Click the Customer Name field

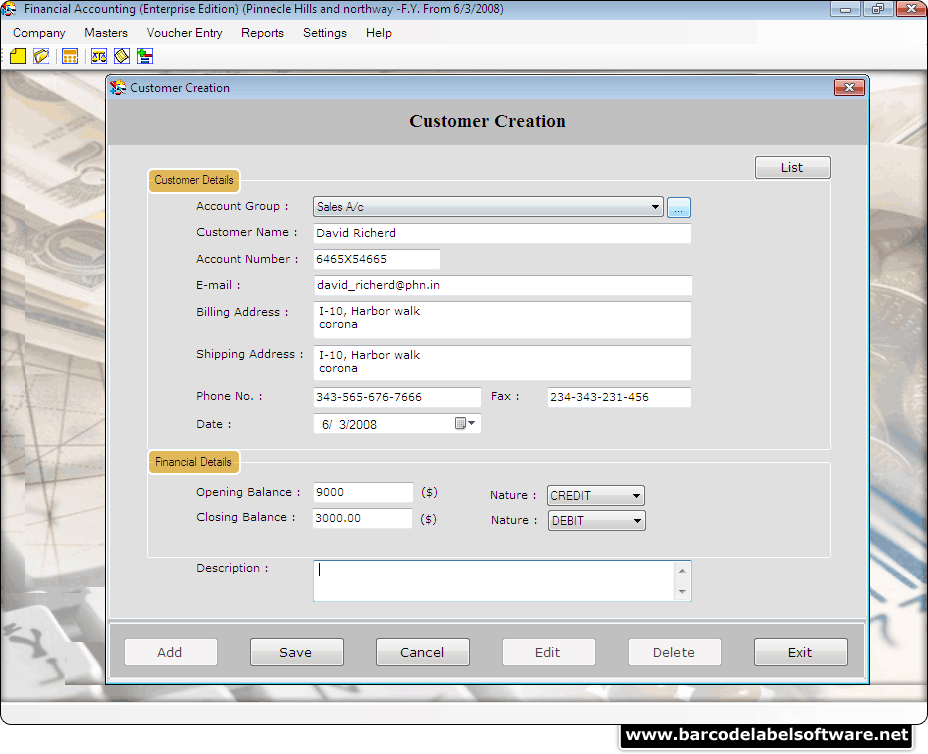pyautogui.click(x=502, y=233)
